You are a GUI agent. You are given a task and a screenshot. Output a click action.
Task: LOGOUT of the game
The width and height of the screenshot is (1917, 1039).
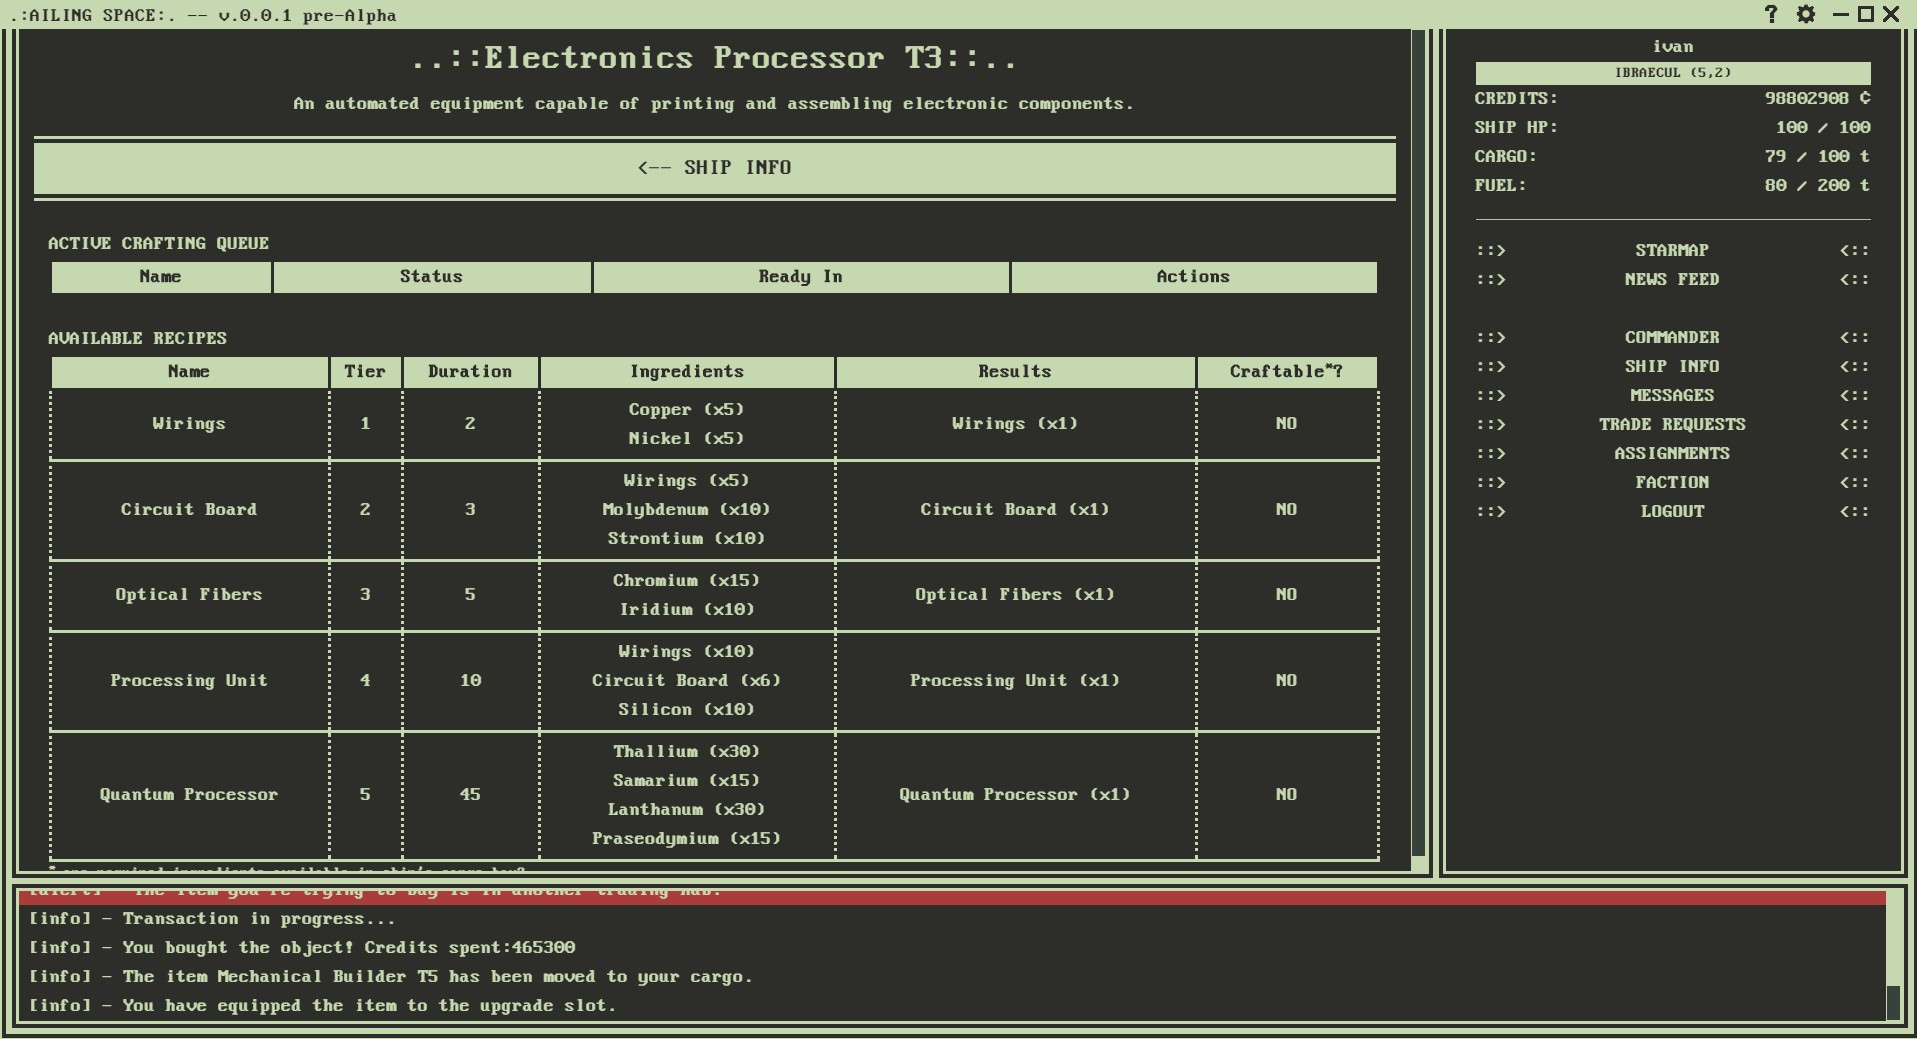(x=1671, y=511)
